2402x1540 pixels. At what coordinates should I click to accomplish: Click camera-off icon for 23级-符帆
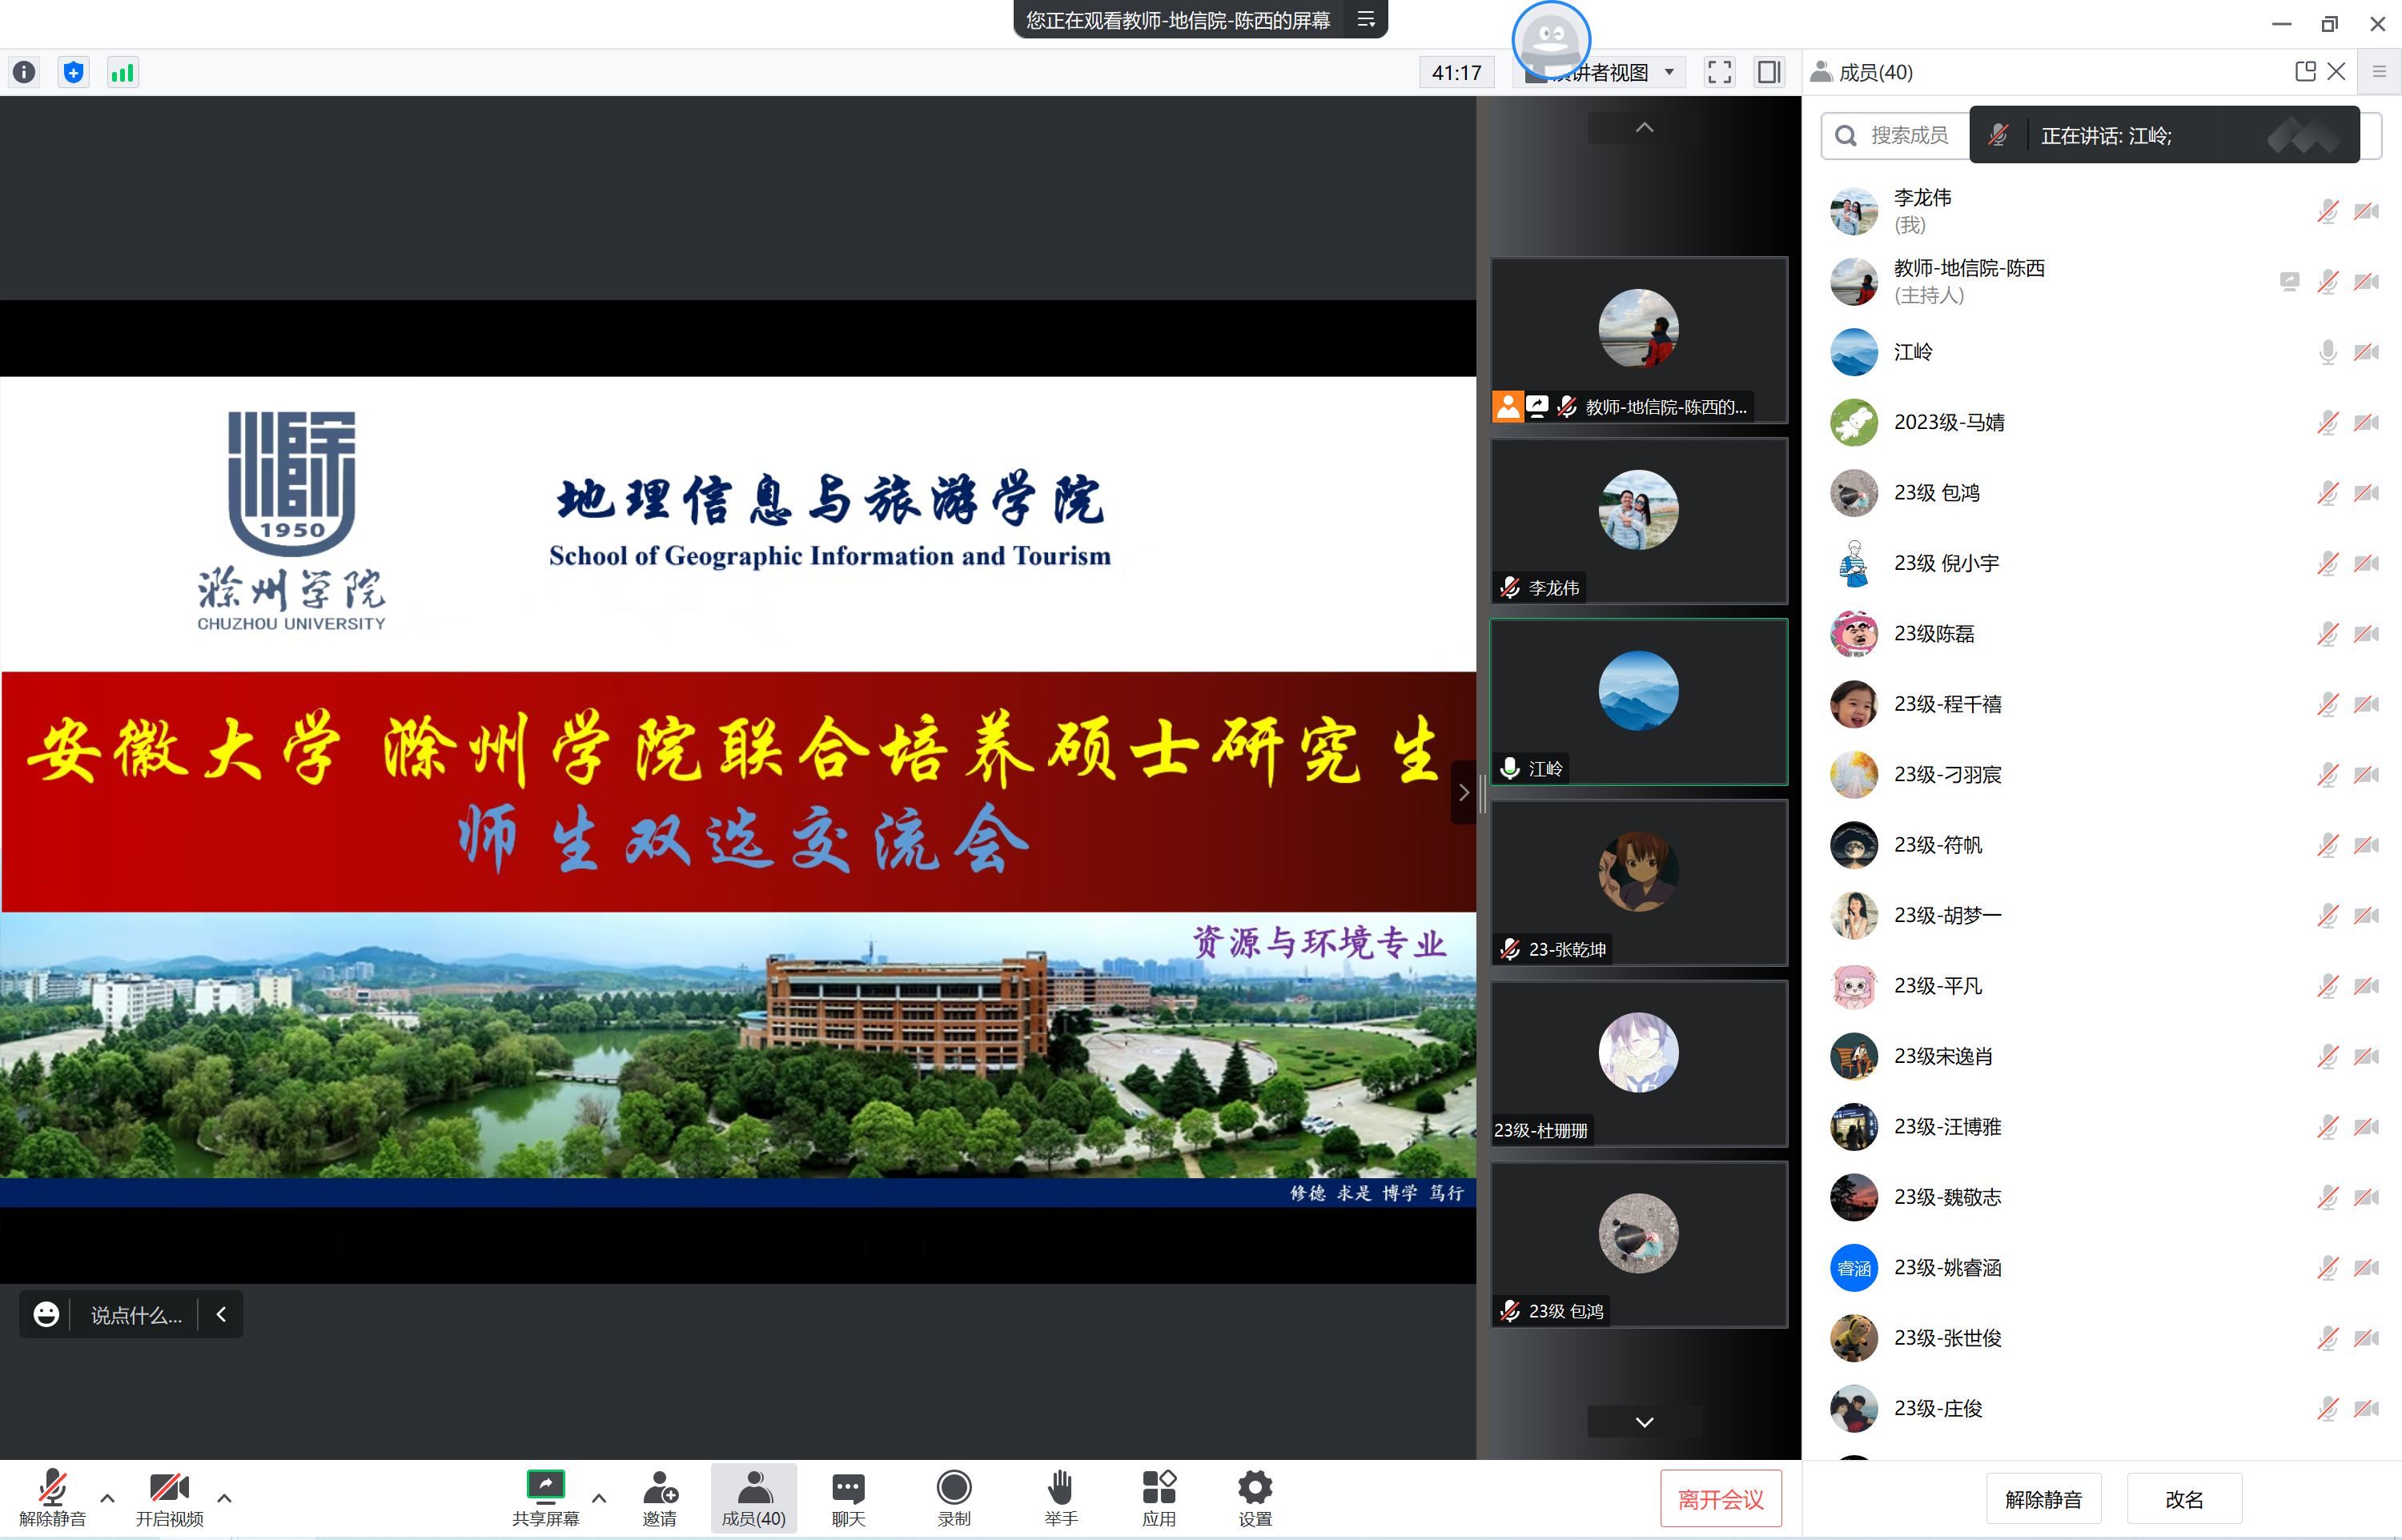point(2366,845)
